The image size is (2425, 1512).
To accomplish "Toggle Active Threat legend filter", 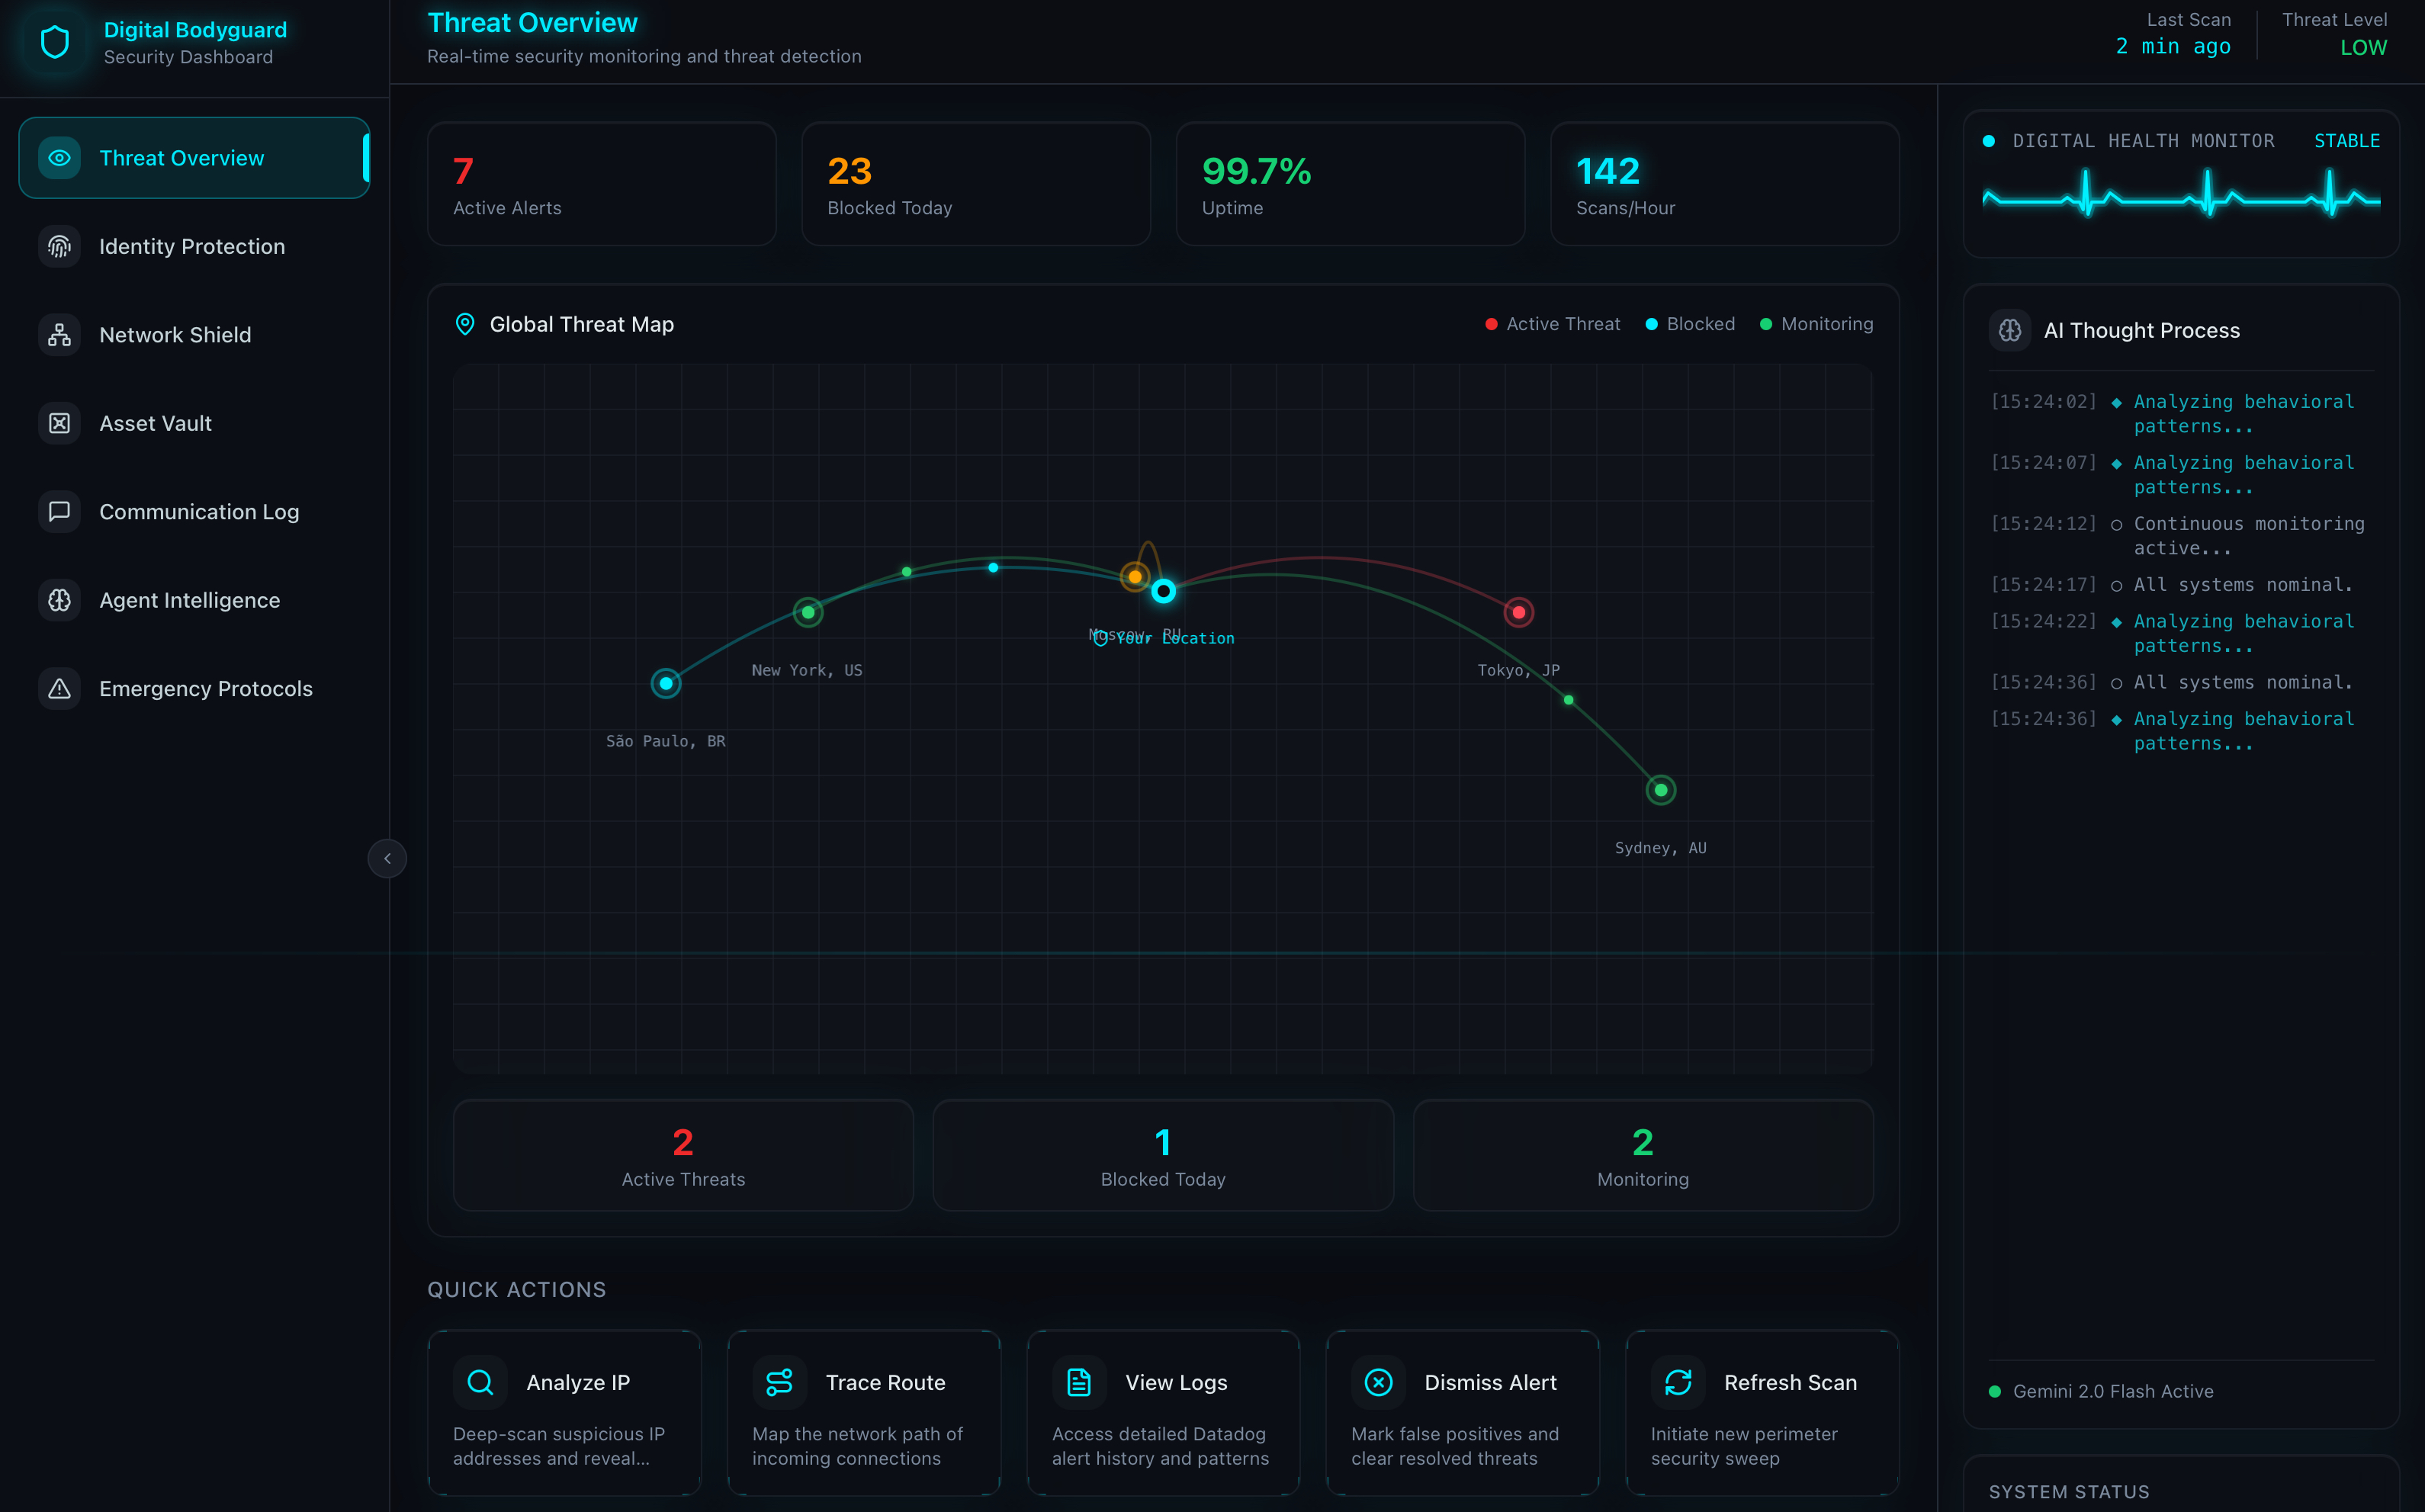I will coord(1552,324).
